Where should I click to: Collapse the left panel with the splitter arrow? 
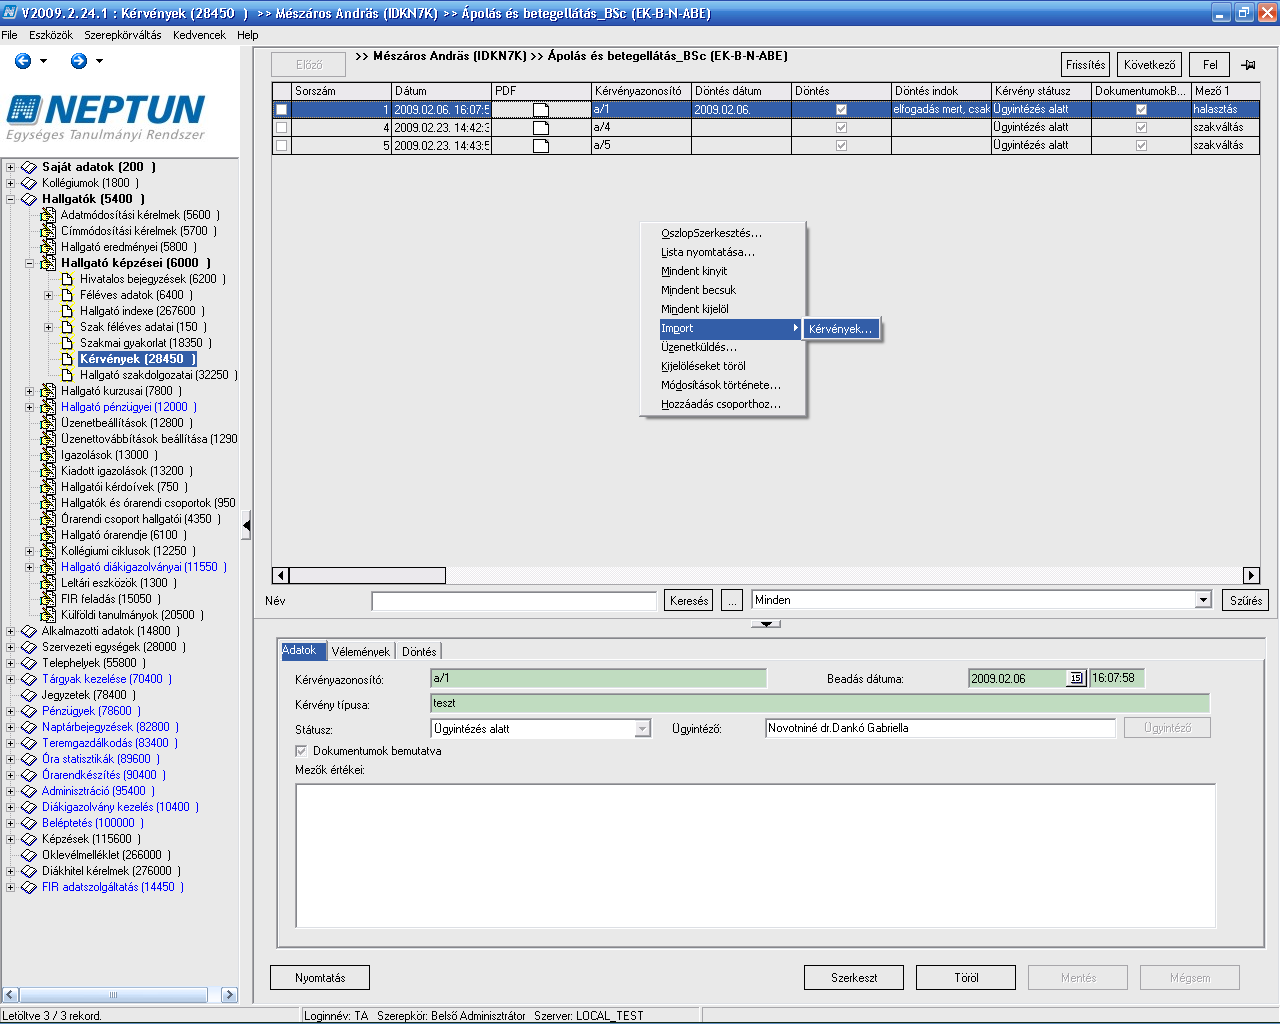(x=246, y=524)
